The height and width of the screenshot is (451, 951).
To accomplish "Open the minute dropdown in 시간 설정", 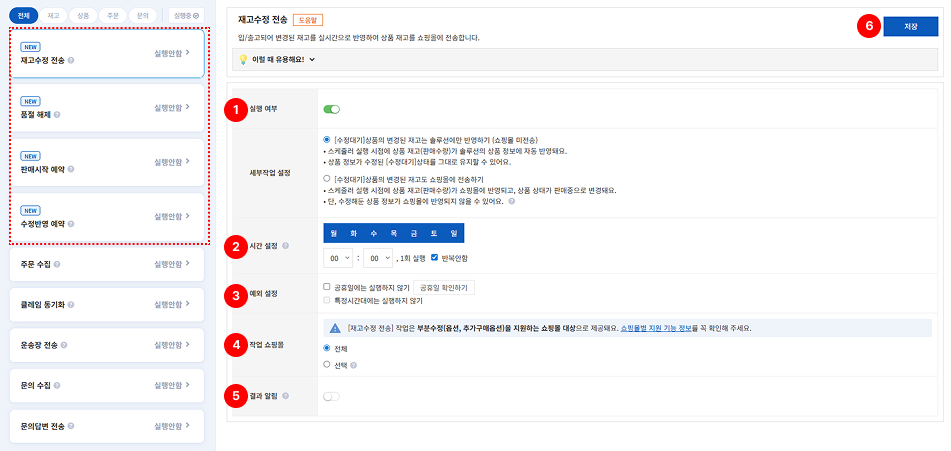I will pyautogui.click(x=376, y=258).
